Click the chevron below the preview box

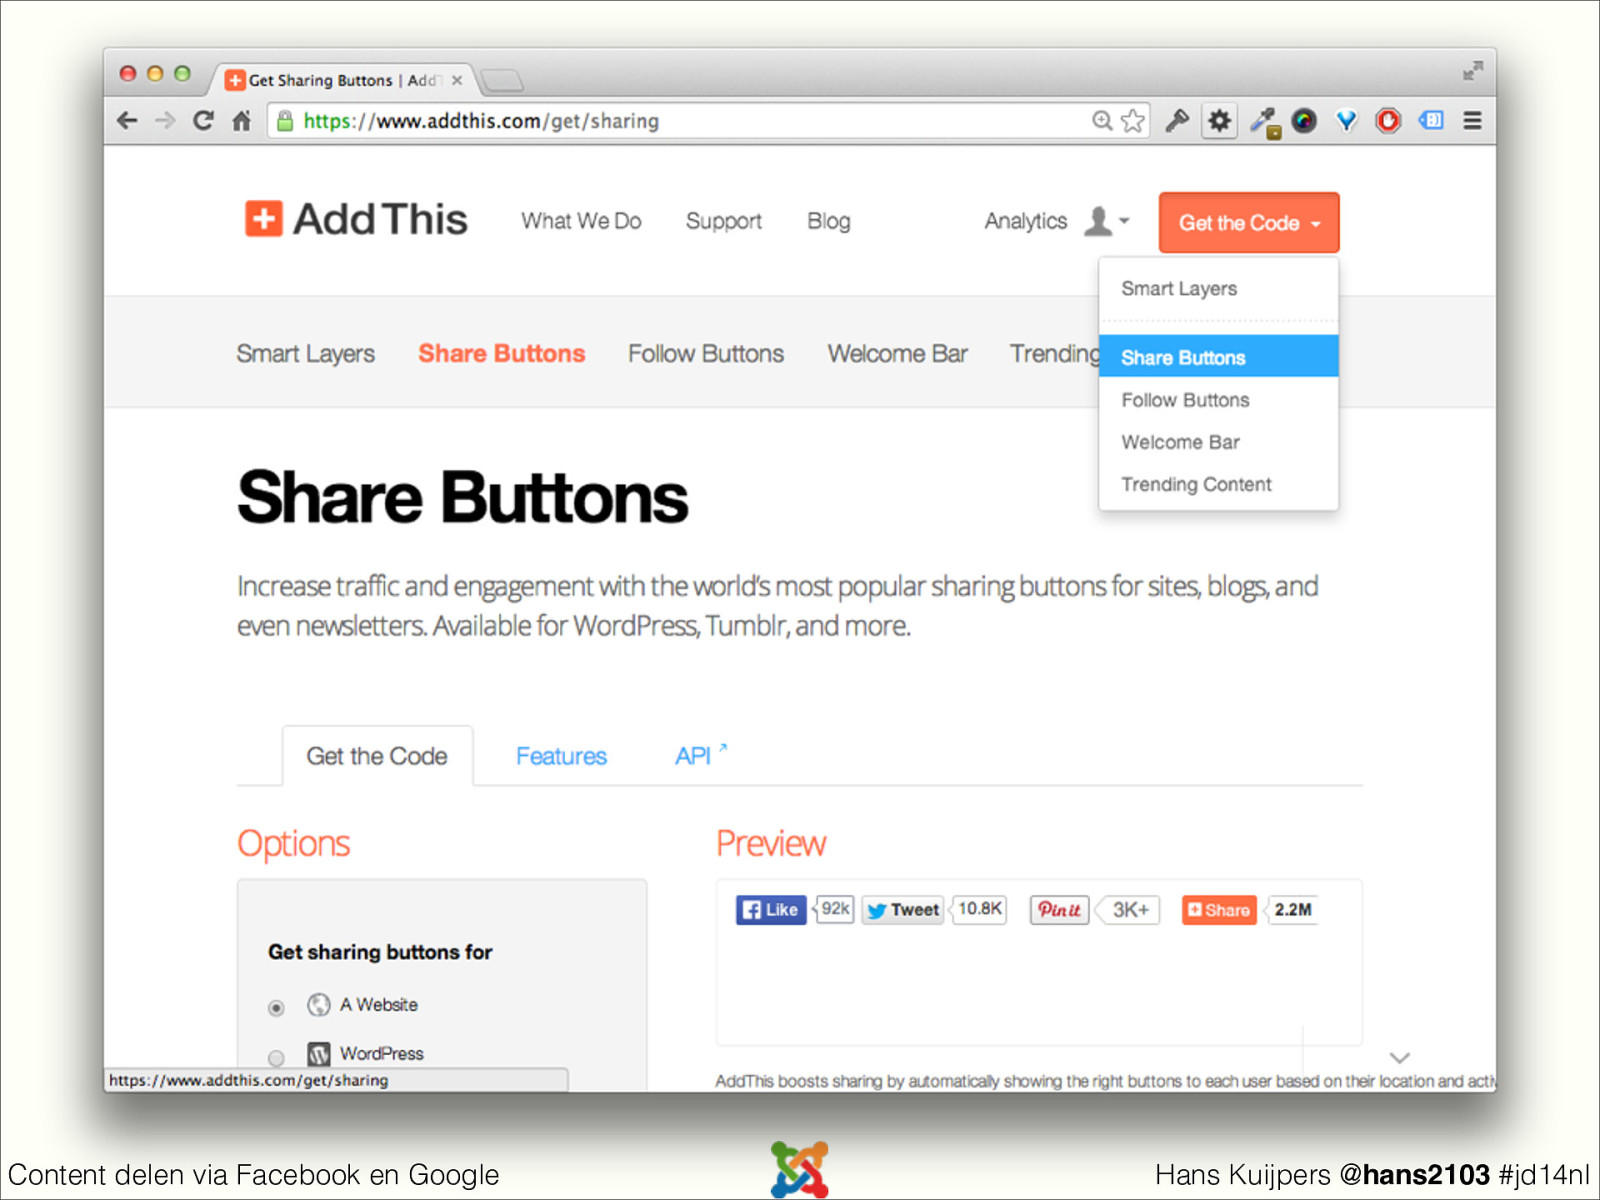coord(1400,1057)
